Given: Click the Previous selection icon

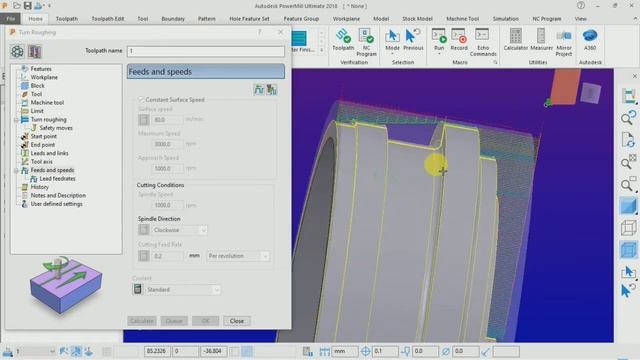Looking at the screenshot, I should (413, 37).
